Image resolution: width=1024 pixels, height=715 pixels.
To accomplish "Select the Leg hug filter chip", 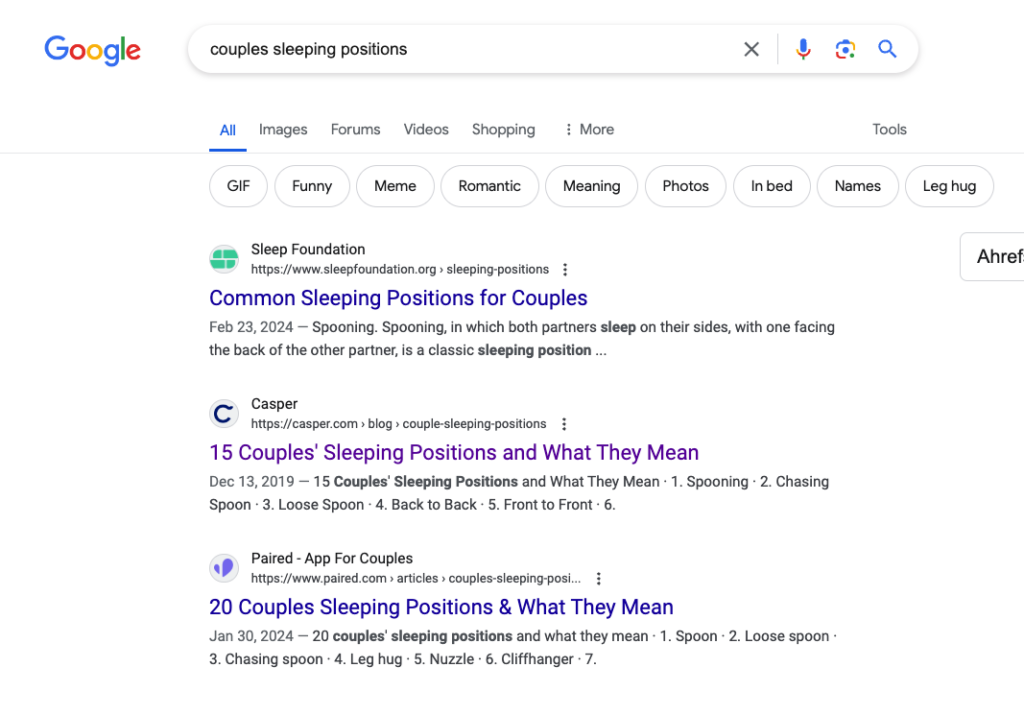I will point(948,186).
